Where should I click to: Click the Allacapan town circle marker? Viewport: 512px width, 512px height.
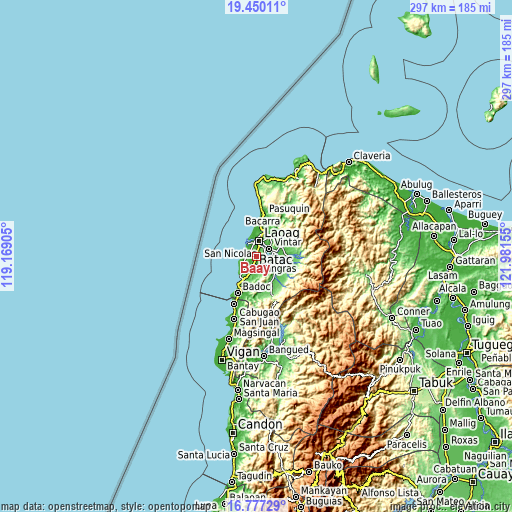click(x=434, y=236)
